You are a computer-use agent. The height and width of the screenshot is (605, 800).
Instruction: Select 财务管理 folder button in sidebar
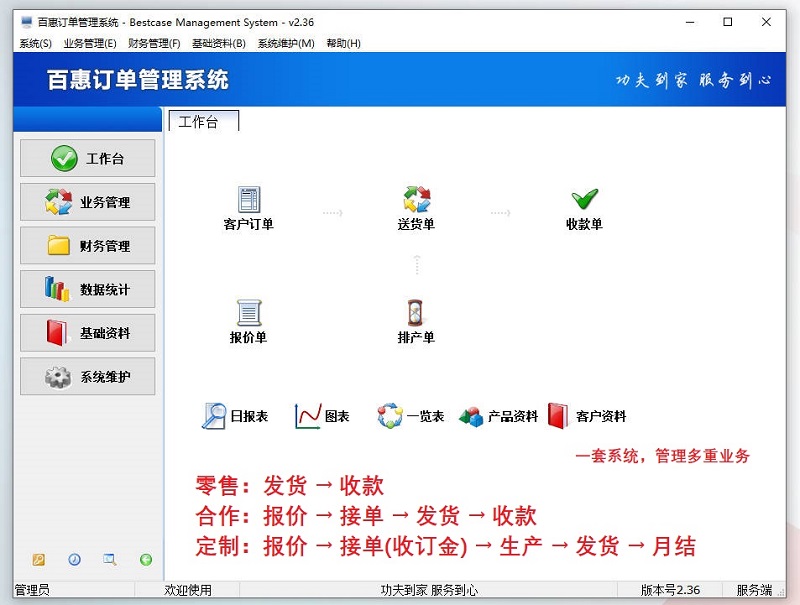click(x=88, y=245)
